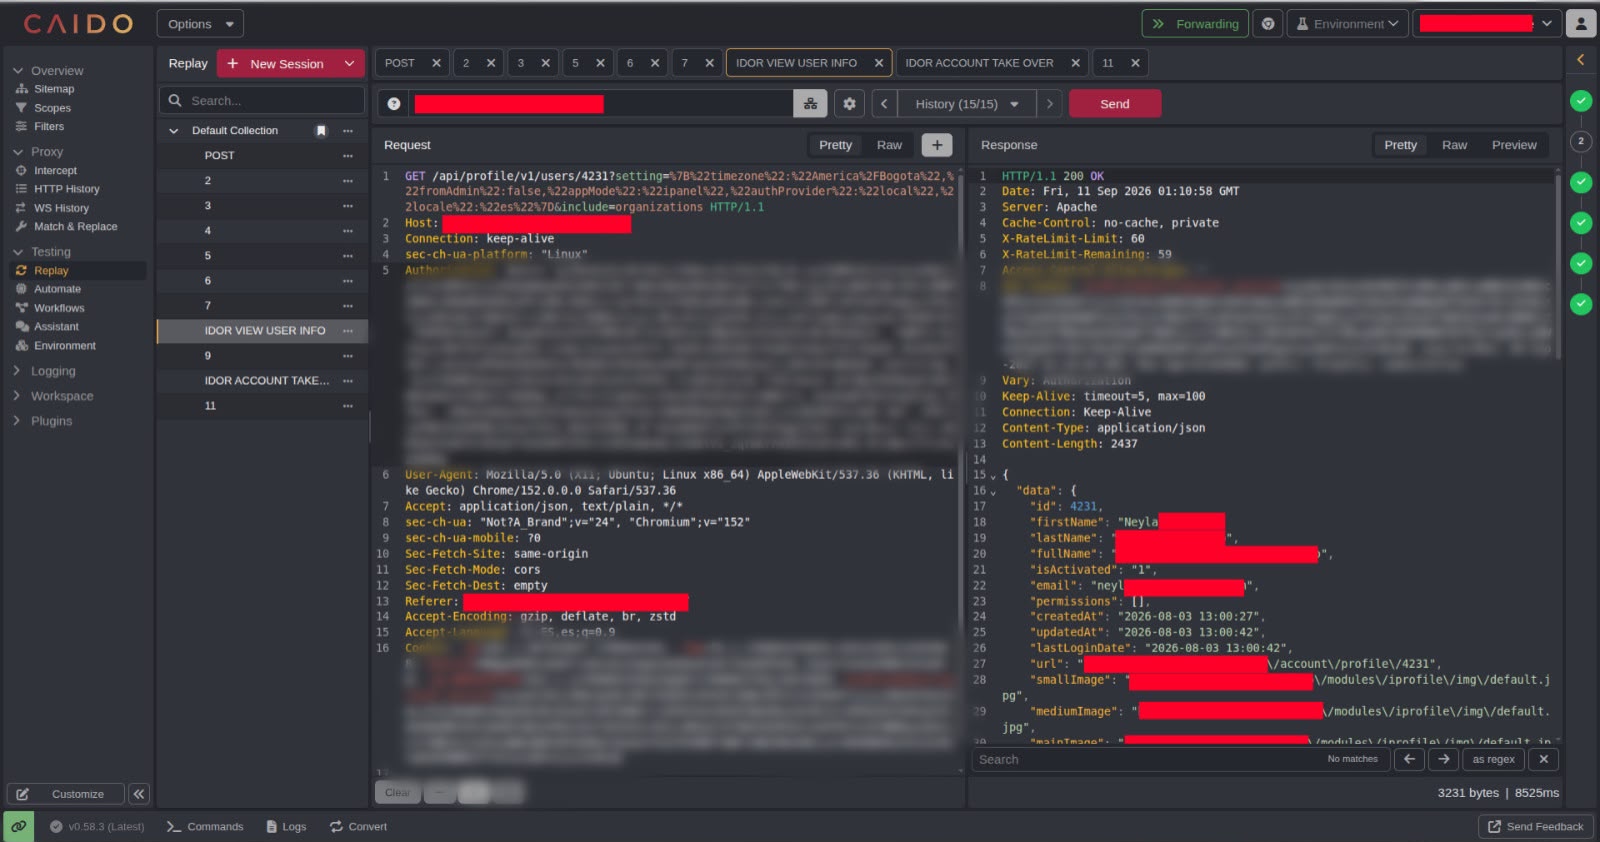Screen dimensions: 1600x842
Task: Open the Commands palette
Action: click(205, 827)
